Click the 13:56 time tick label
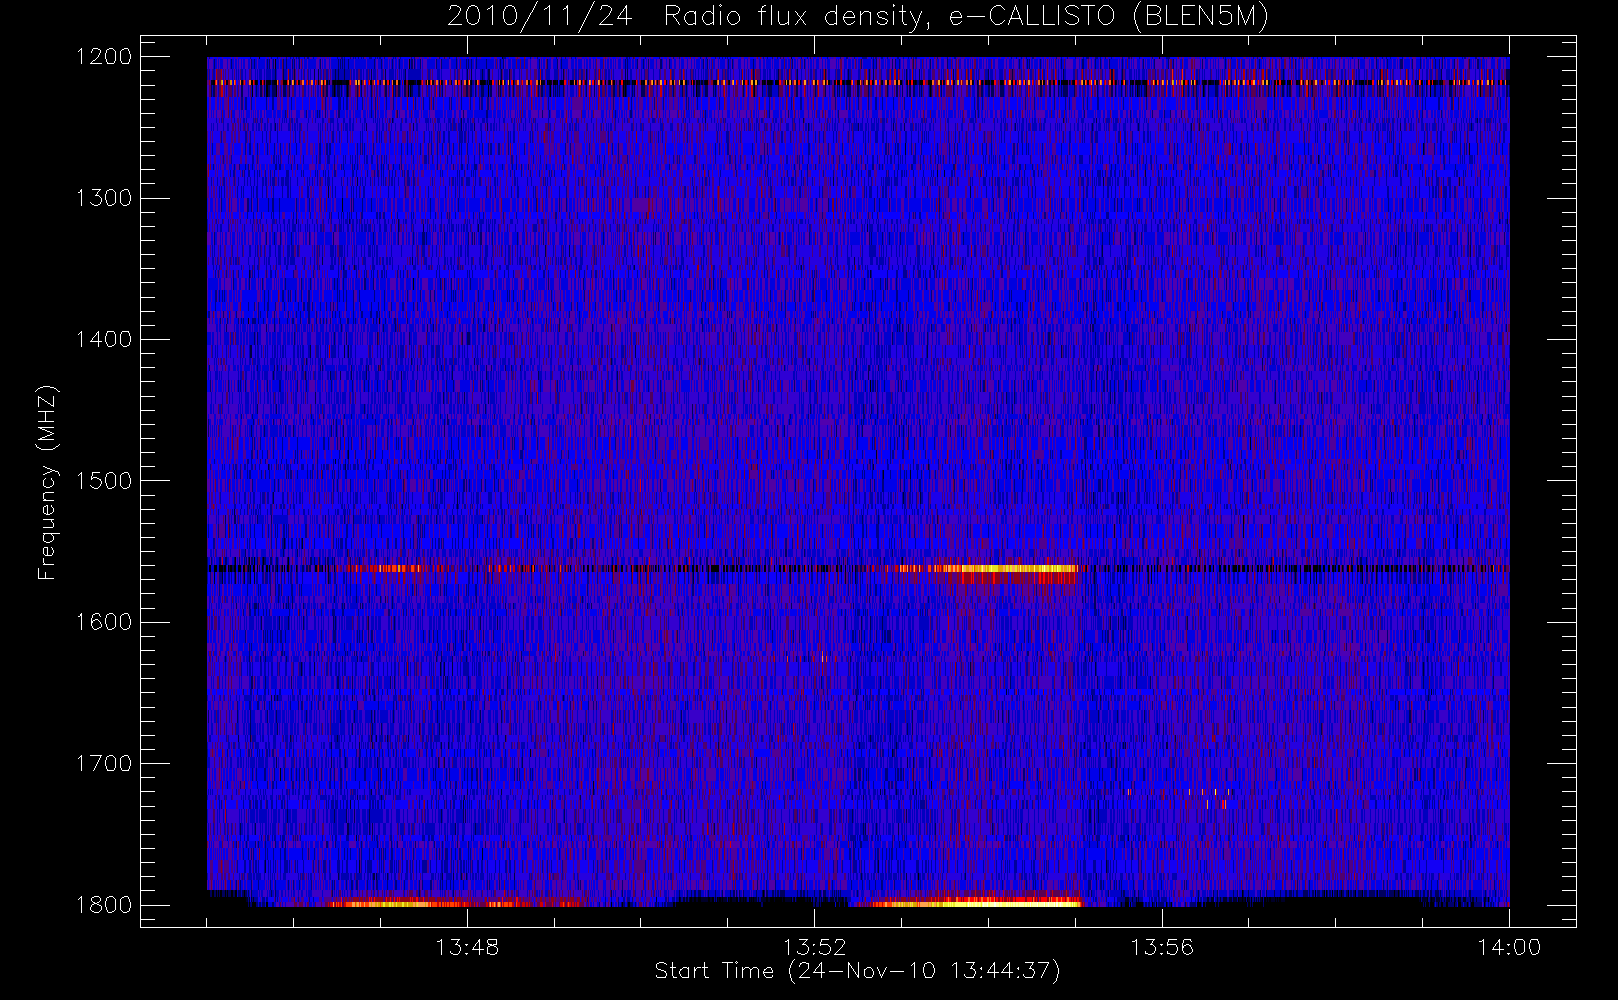This screenshot has width=1618, height=1000. (1162, 947)
